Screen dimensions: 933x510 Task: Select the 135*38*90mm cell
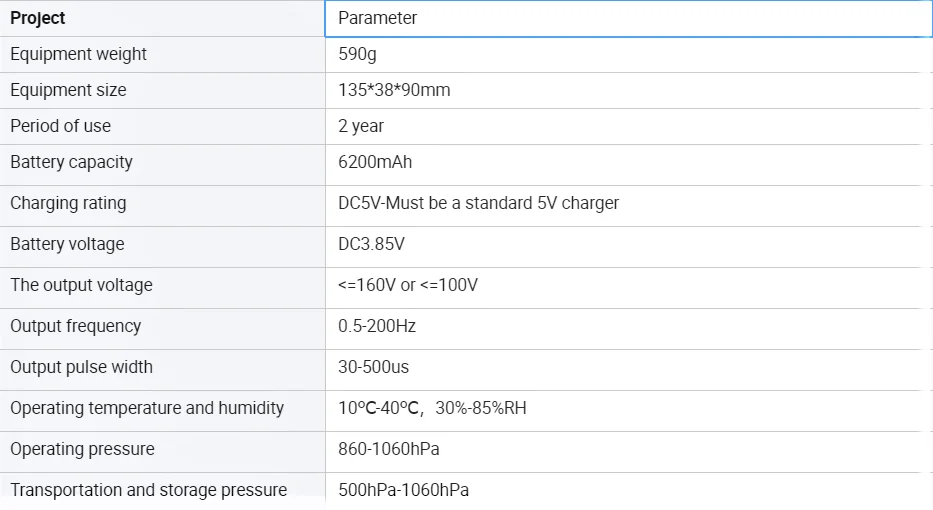628,90
